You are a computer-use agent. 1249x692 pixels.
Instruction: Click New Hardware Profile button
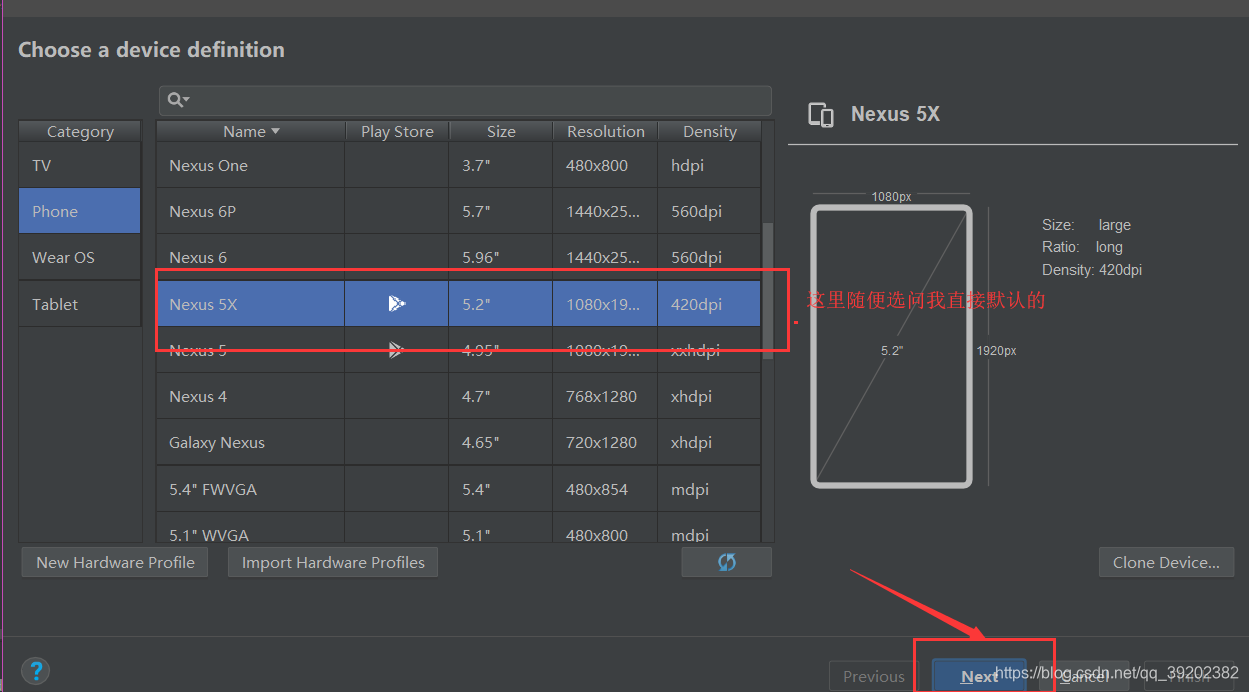click(115, 562)
